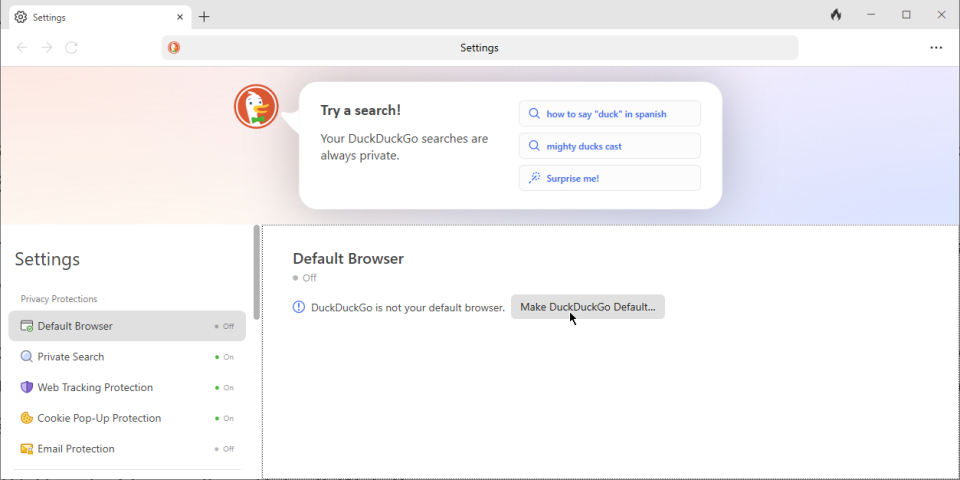
Task: Click the Default Browser sidebar icon
Action: [x=27, y=326]
